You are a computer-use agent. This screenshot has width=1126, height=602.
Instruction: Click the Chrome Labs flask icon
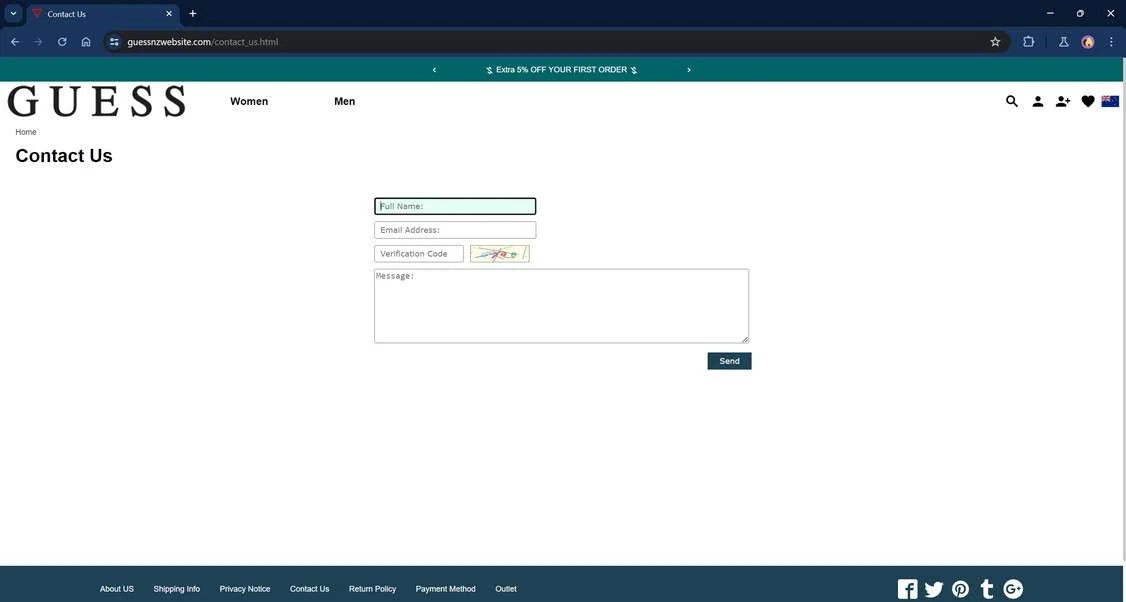1064,42
